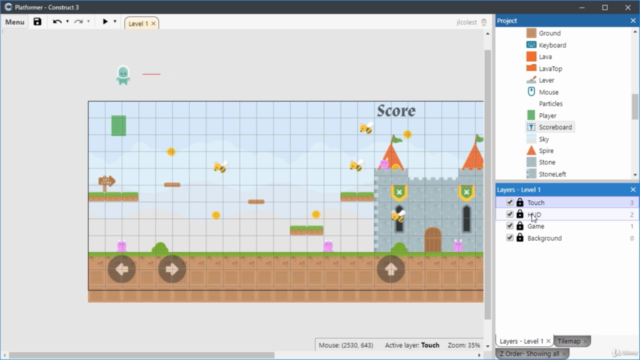Viewport: 640px width, 360px height.
Task: Click the Save project icon
Action: click(x=37, y=22)
